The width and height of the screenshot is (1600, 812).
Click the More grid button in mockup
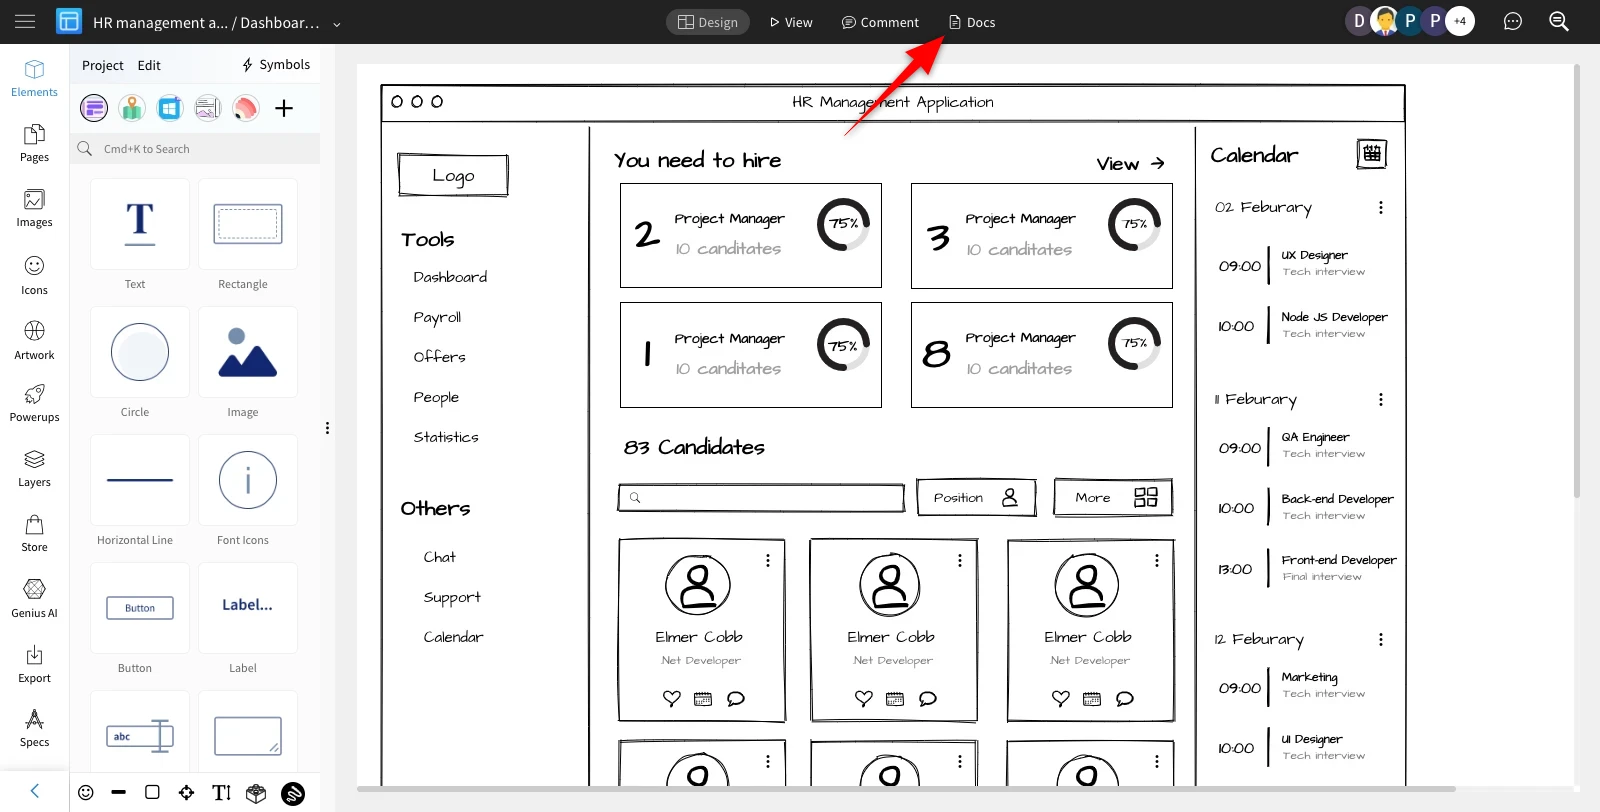pos(1113,497)
